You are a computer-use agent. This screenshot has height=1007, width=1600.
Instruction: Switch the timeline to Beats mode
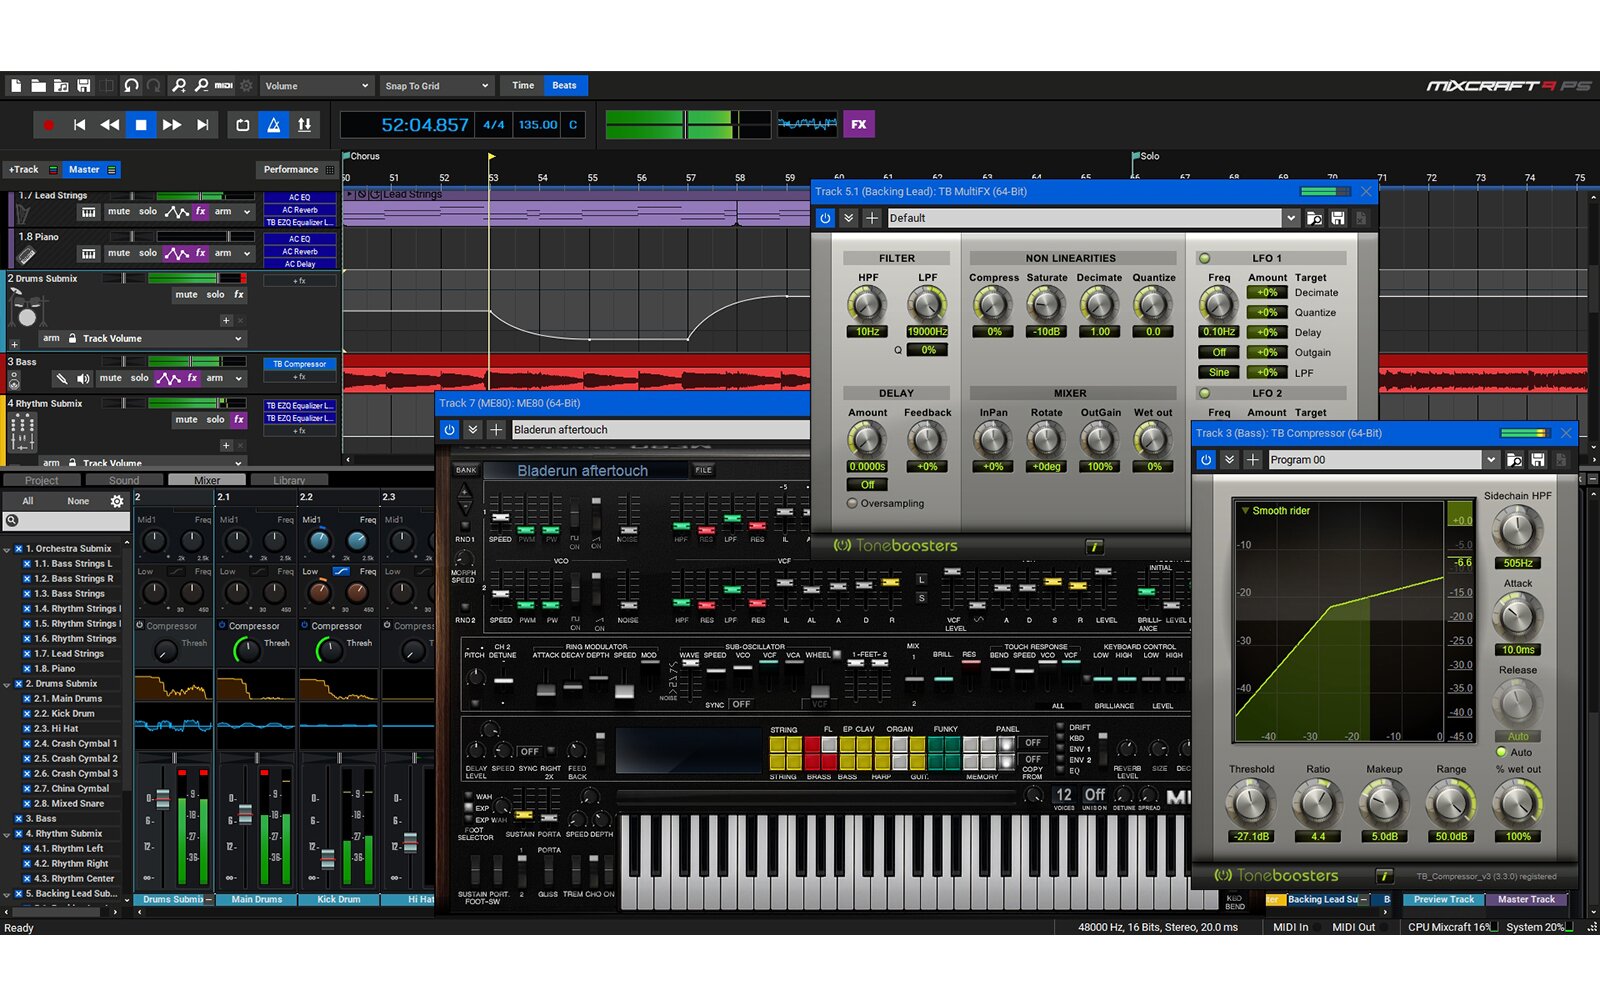tap(565, 86)
